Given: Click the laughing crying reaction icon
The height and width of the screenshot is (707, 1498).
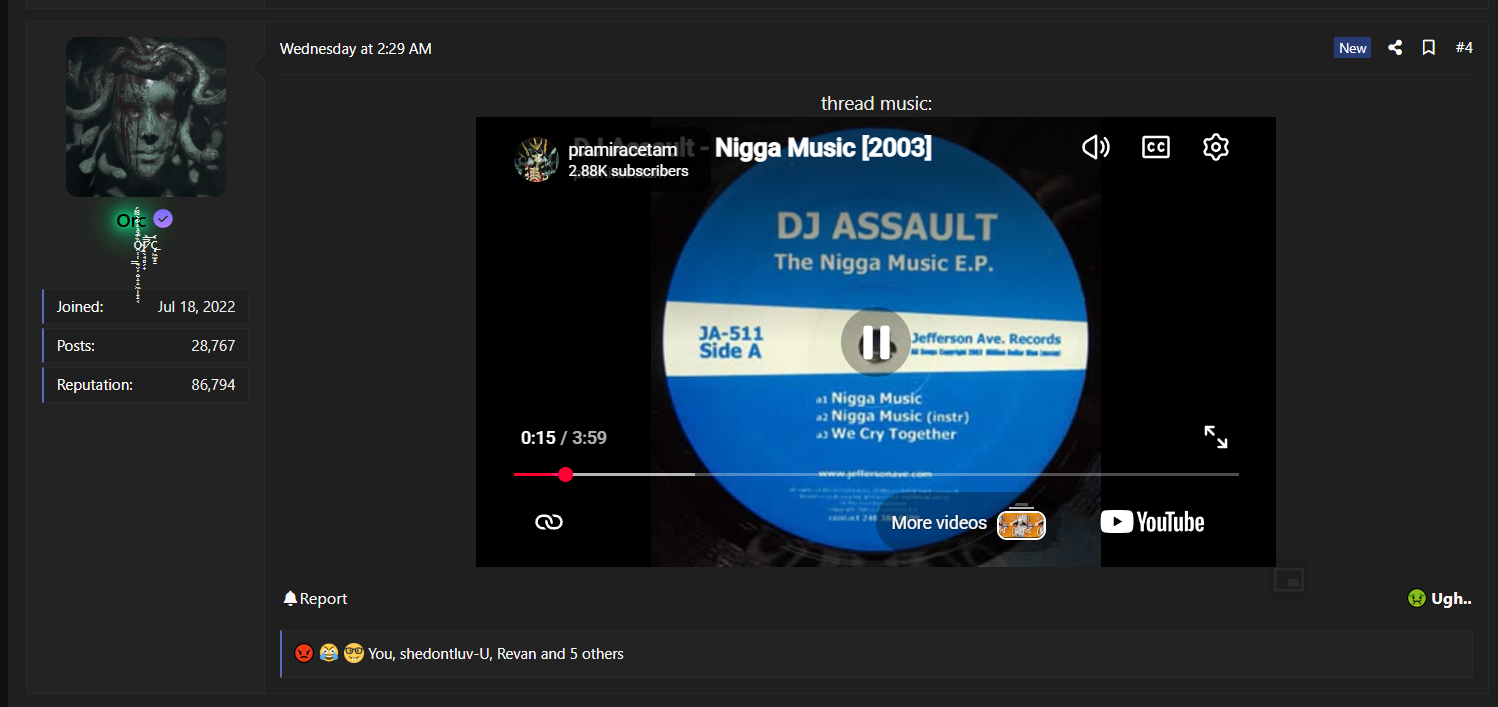Looking at the screenshot, I should click(x=329, y=653).
